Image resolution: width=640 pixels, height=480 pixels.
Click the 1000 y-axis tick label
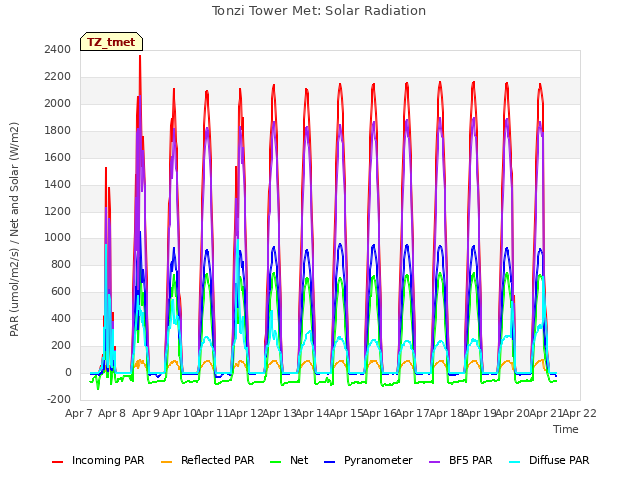(58, 238)
